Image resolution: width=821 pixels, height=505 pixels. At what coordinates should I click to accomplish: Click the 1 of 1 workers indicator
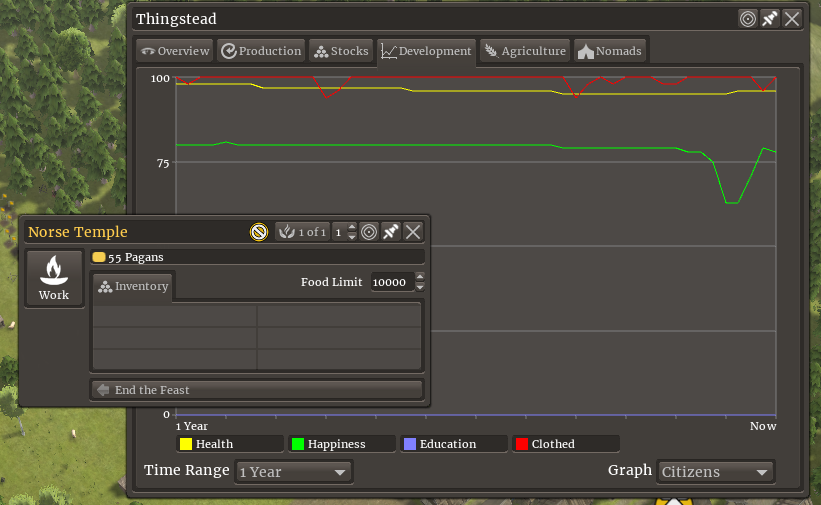click(x=303, y=232)
